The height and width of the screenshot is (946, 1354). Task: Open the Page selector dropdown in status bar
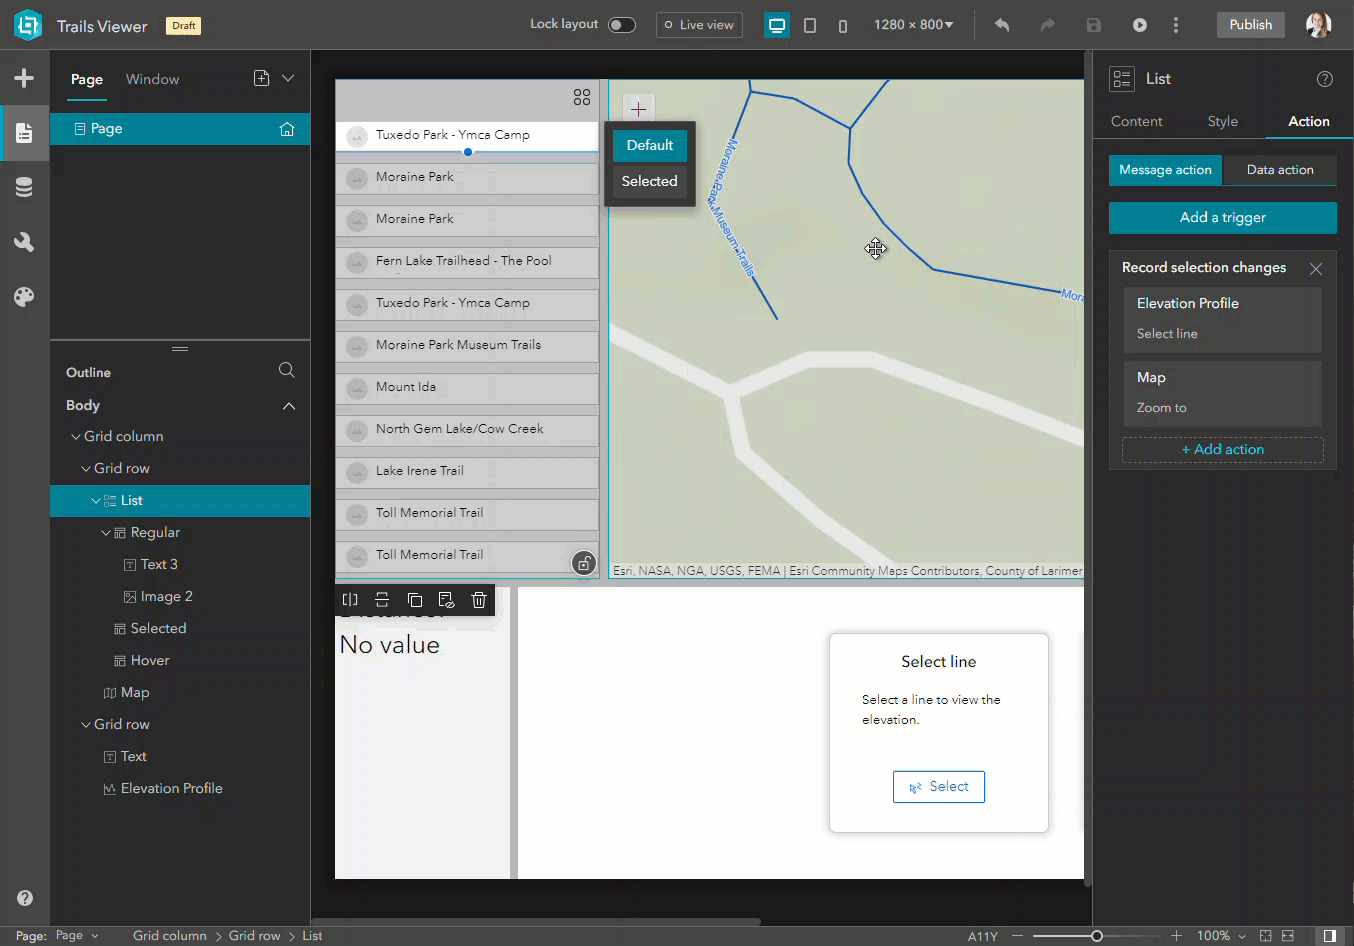coord(77,936)
